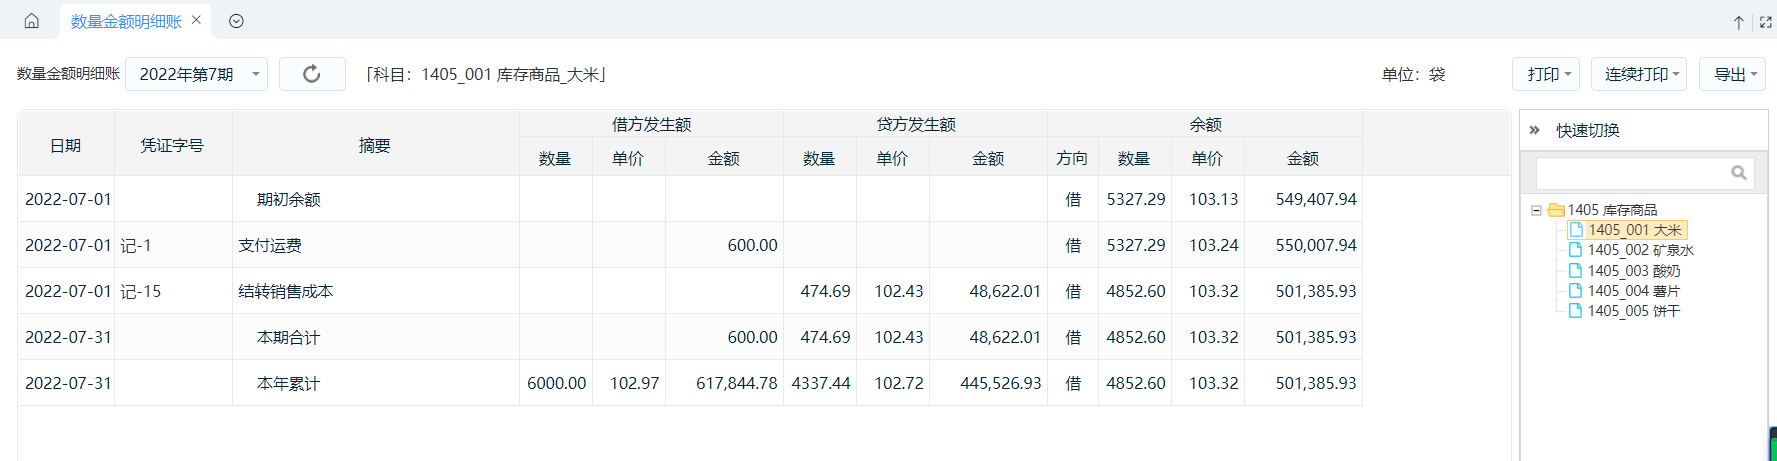This screenshot has height=461, width=1777.
Task: Select the 数量金额明细账 tab
Action: point(126,21)
